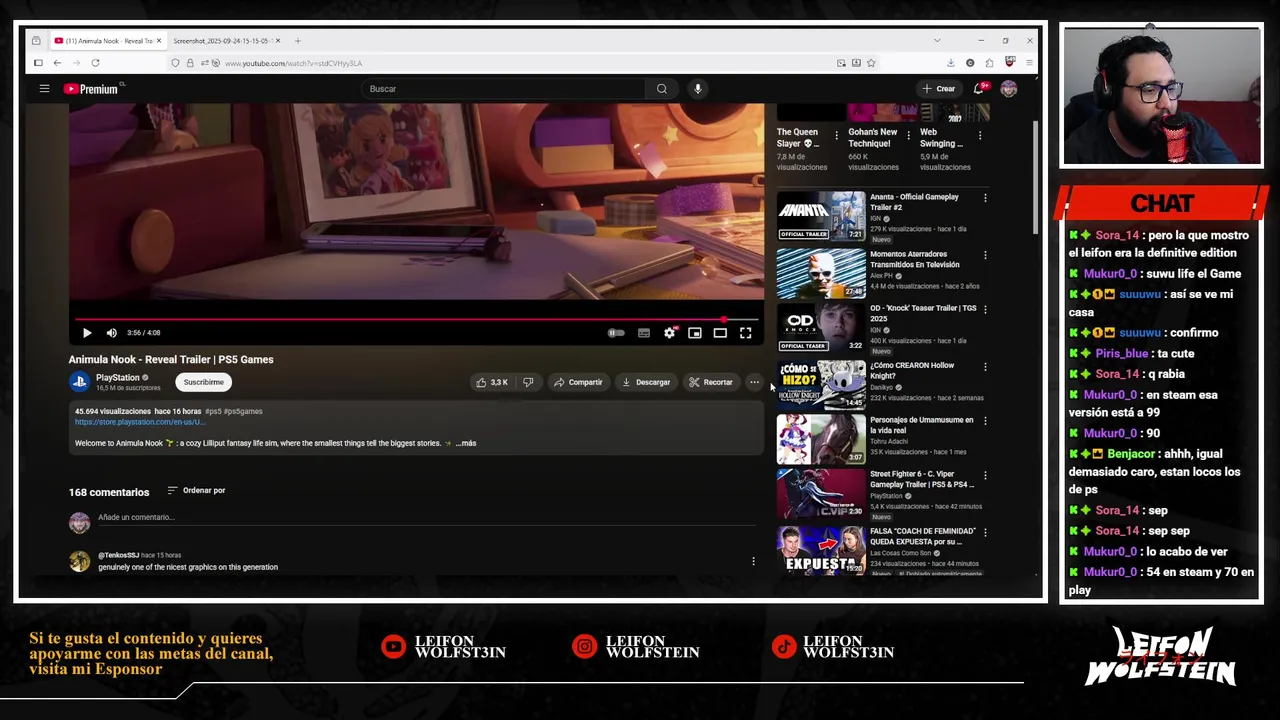1280x720 pixels.
Task: Open options for Ananta Gameplay Trailer video
Action: coord(985,198)
